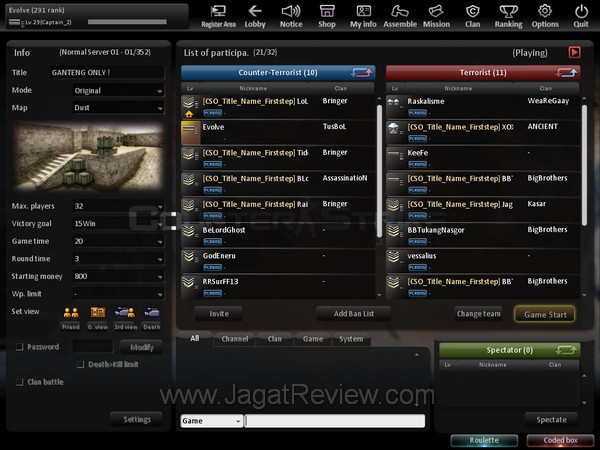Viewport: 600px width, 450px height.
Task: Open the Shop icon
Action: [x=327, y=16]
